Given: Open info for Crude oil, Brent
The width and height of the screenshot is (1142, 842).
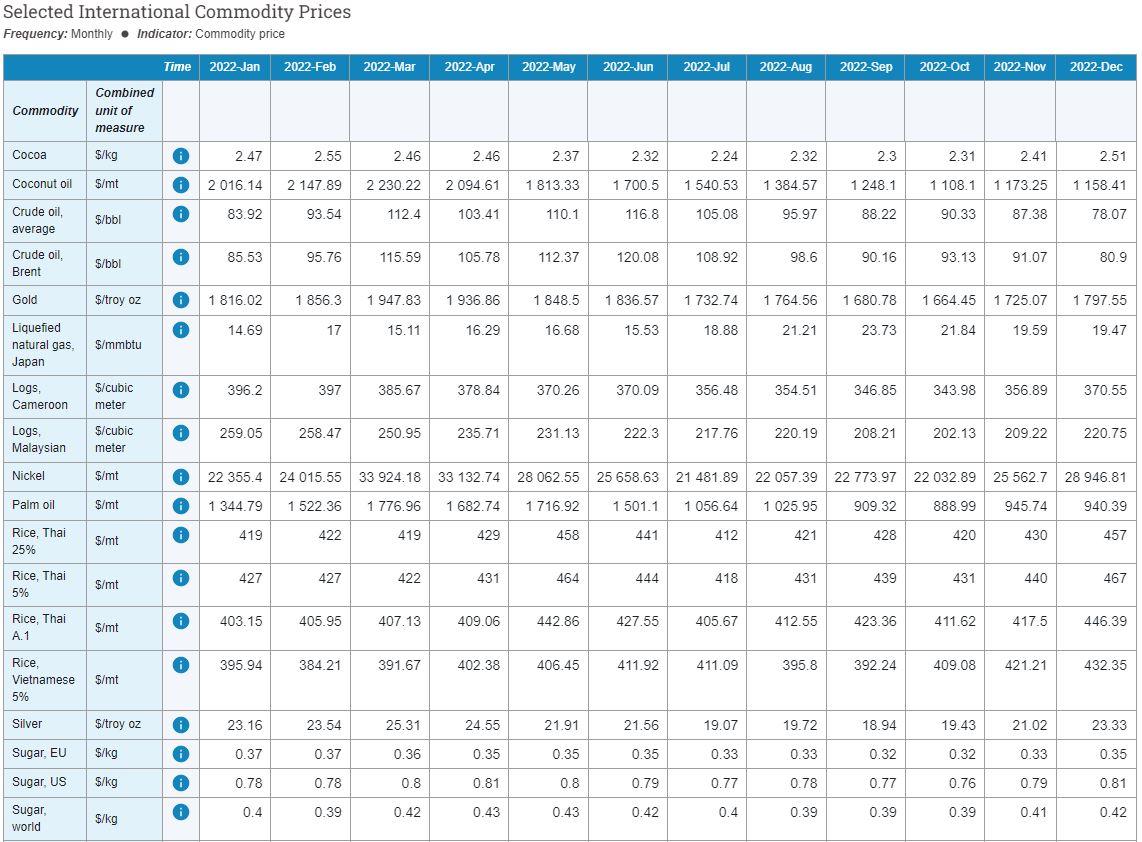Looking at the screenshot, I should 181,257.
